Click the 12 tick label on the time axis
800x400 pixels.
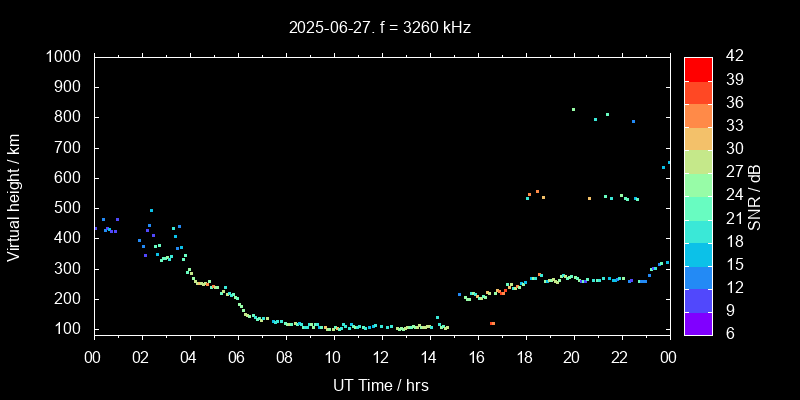pos(381,357)
